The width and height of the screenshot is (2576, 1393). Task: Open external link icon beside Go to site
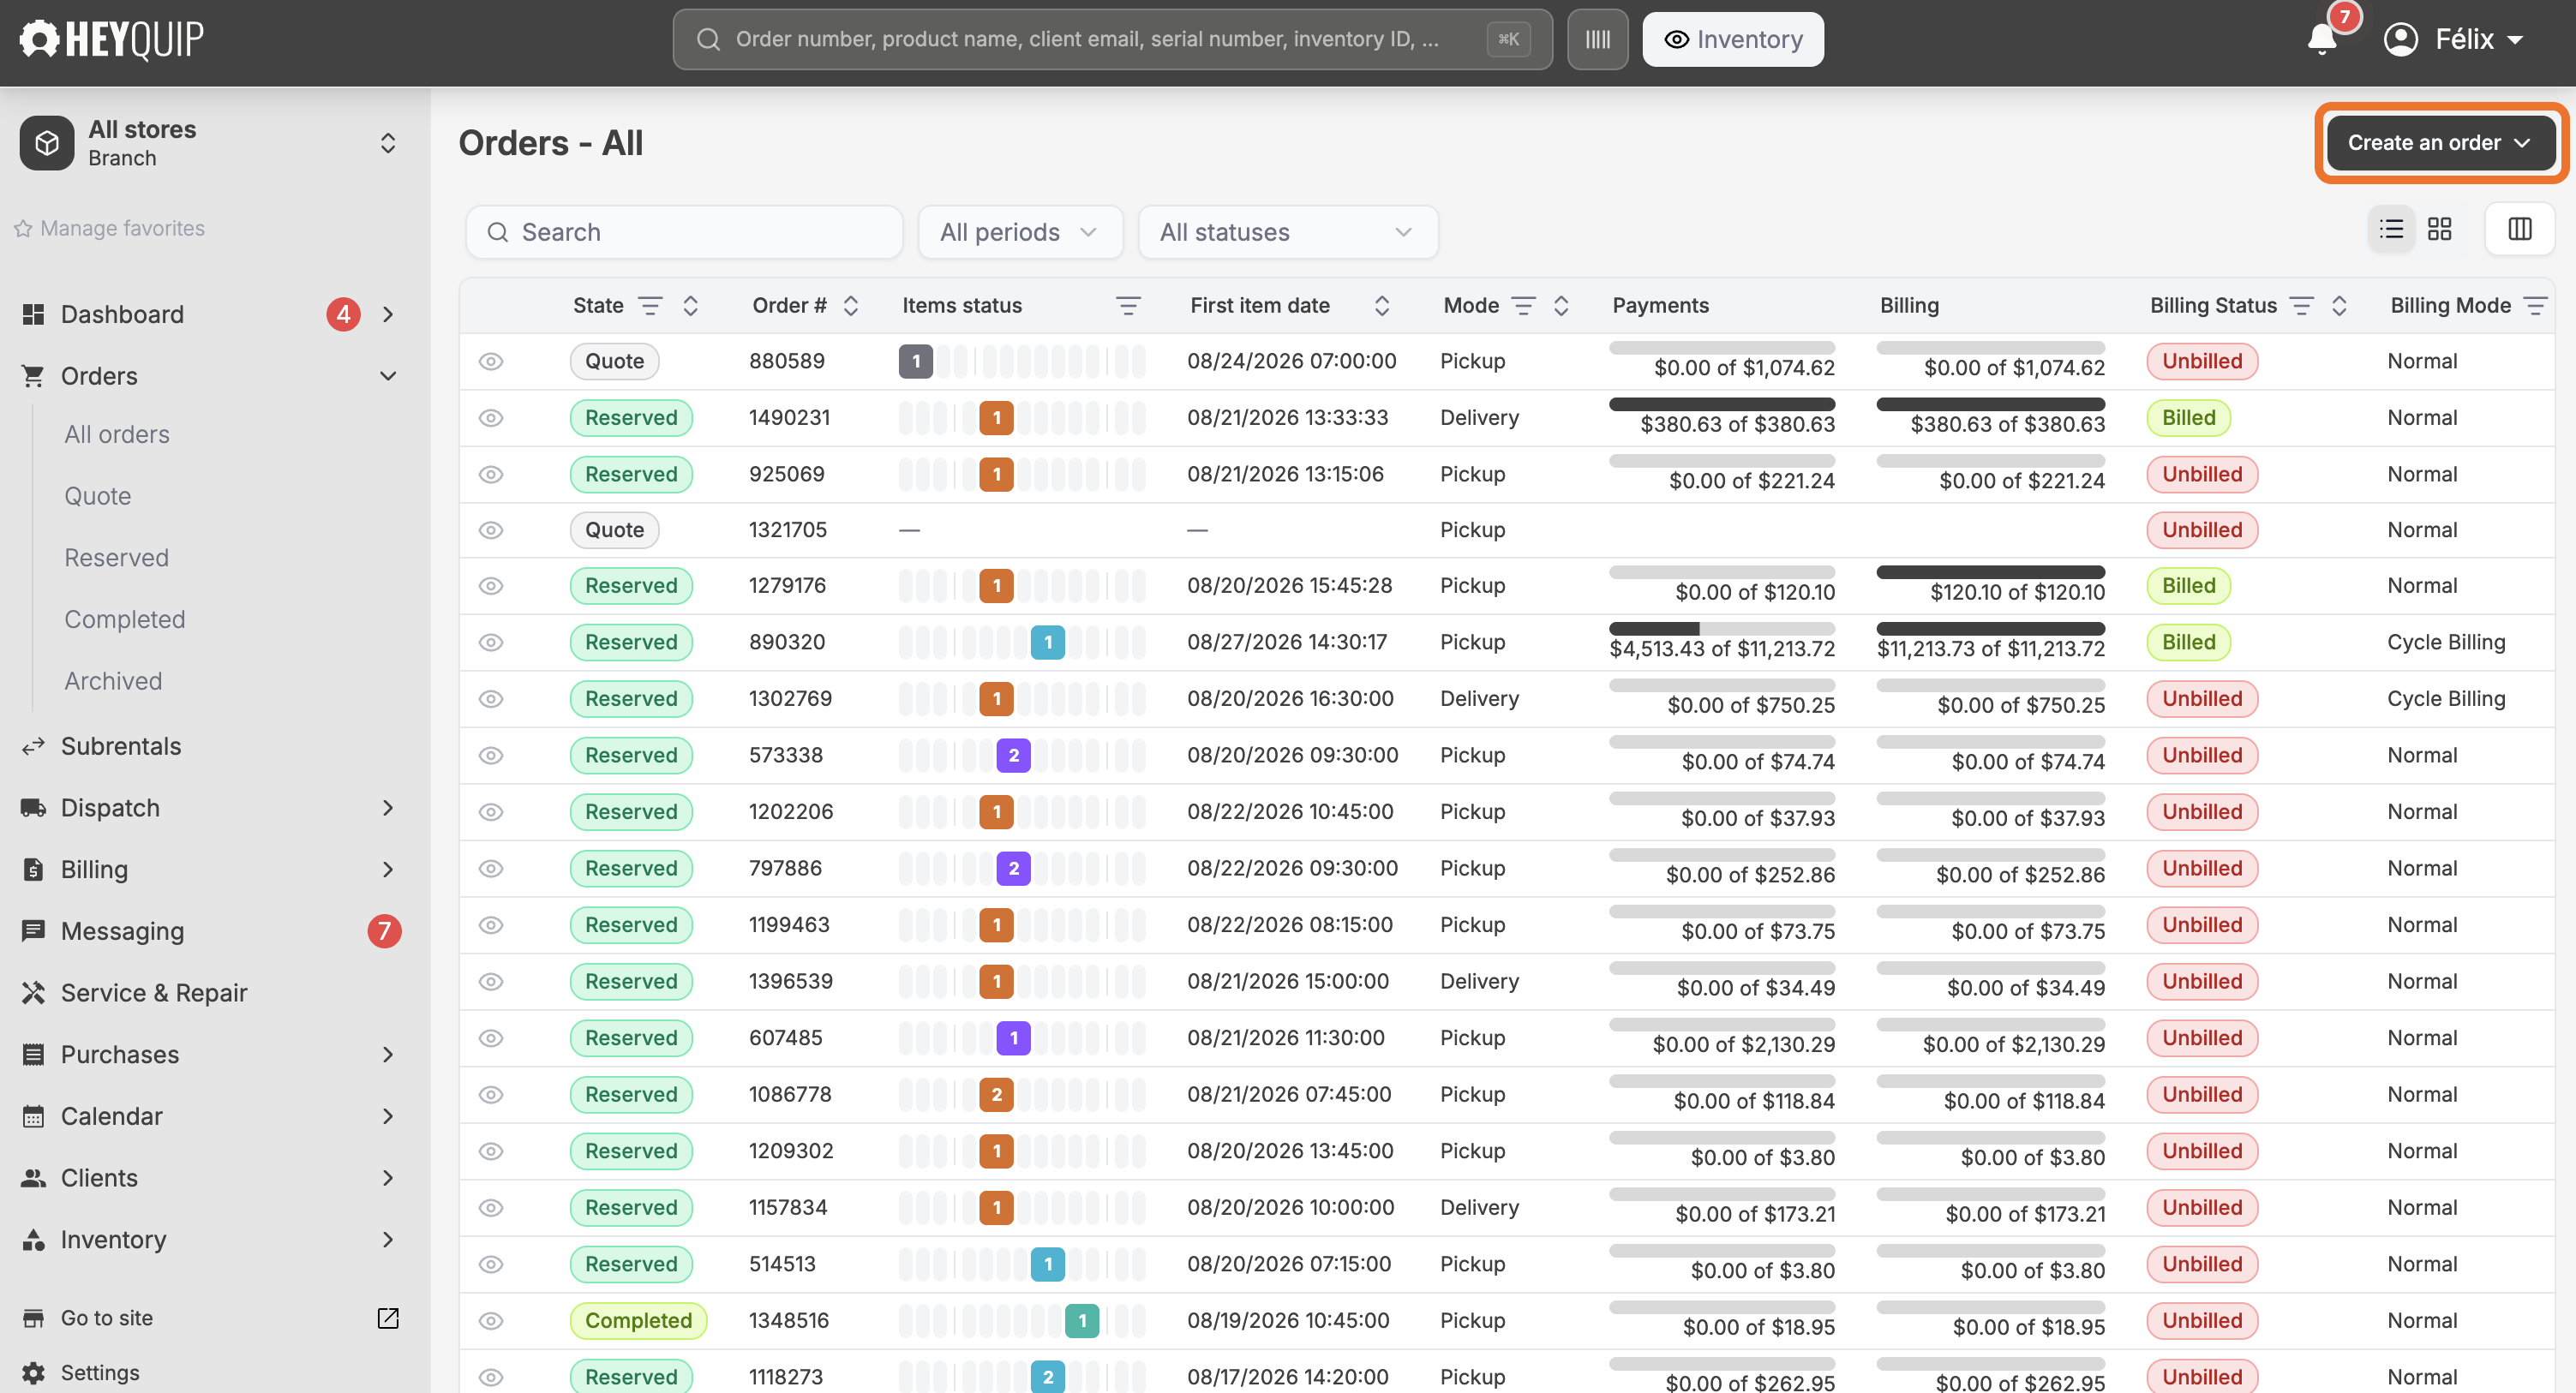[x=388, y=1317]
